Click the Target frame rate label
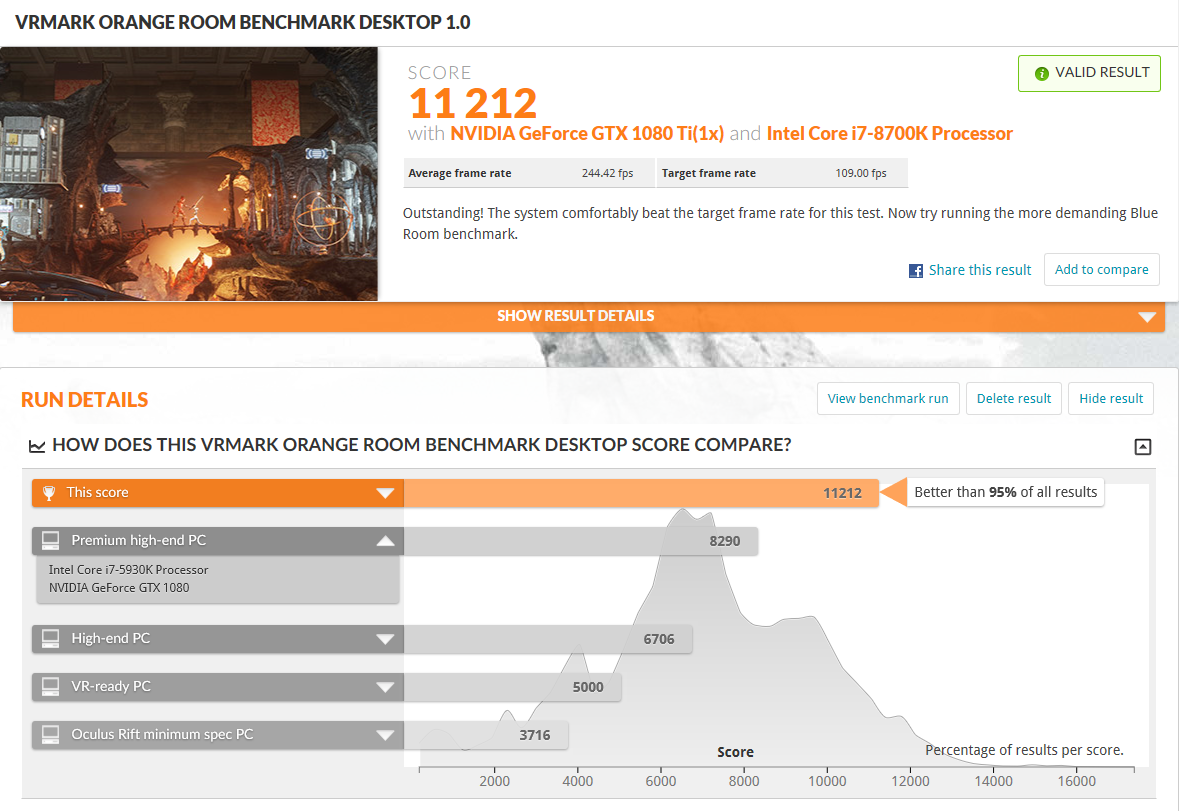Screen dimensions: 1179x811 708,174
